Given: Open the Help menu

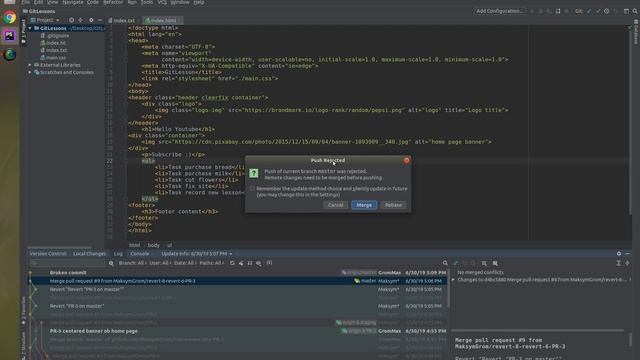Looking at the screenshot, I should pos(199,2).
